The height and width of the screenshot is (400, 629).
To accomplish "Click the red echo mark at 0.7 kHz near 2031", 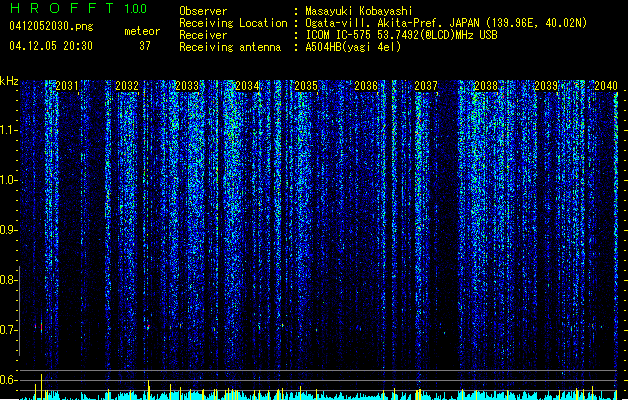I will [x=41, y=327].
